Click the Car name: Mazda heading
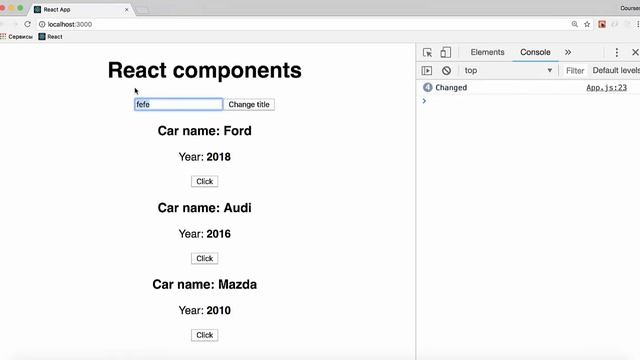The width and height of the screenshot is (640, 360). (204, 284)
